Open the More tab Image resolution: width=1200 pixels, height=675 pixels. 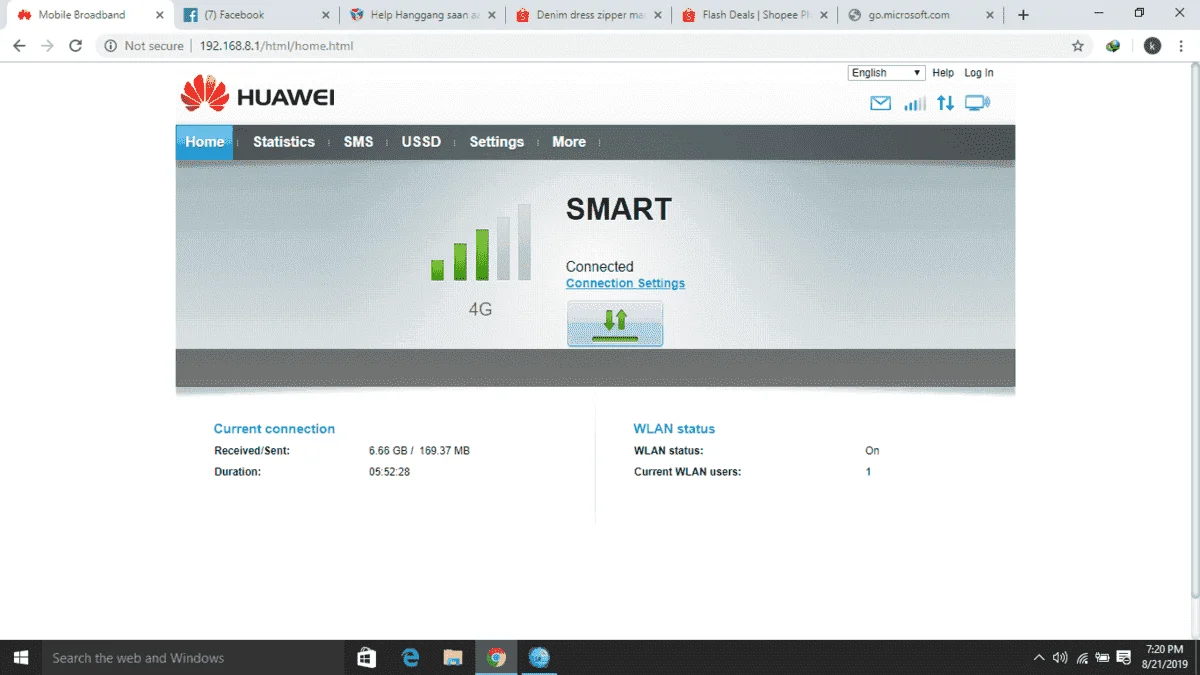(569, 142)
